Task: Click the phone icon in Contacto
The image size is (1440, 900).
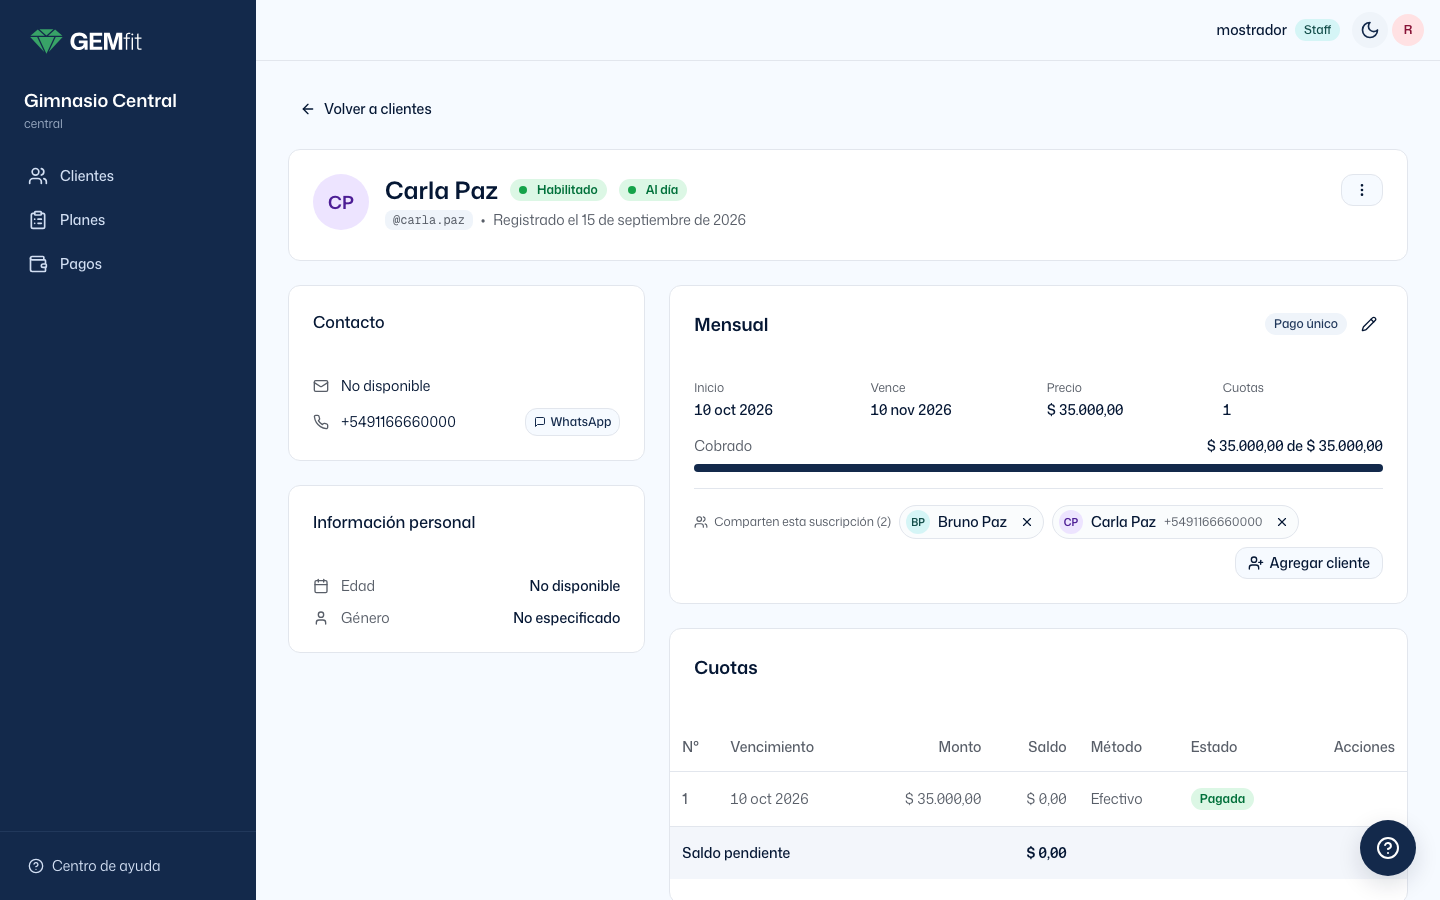Action: pyautogui.click(x=321, y=422)
